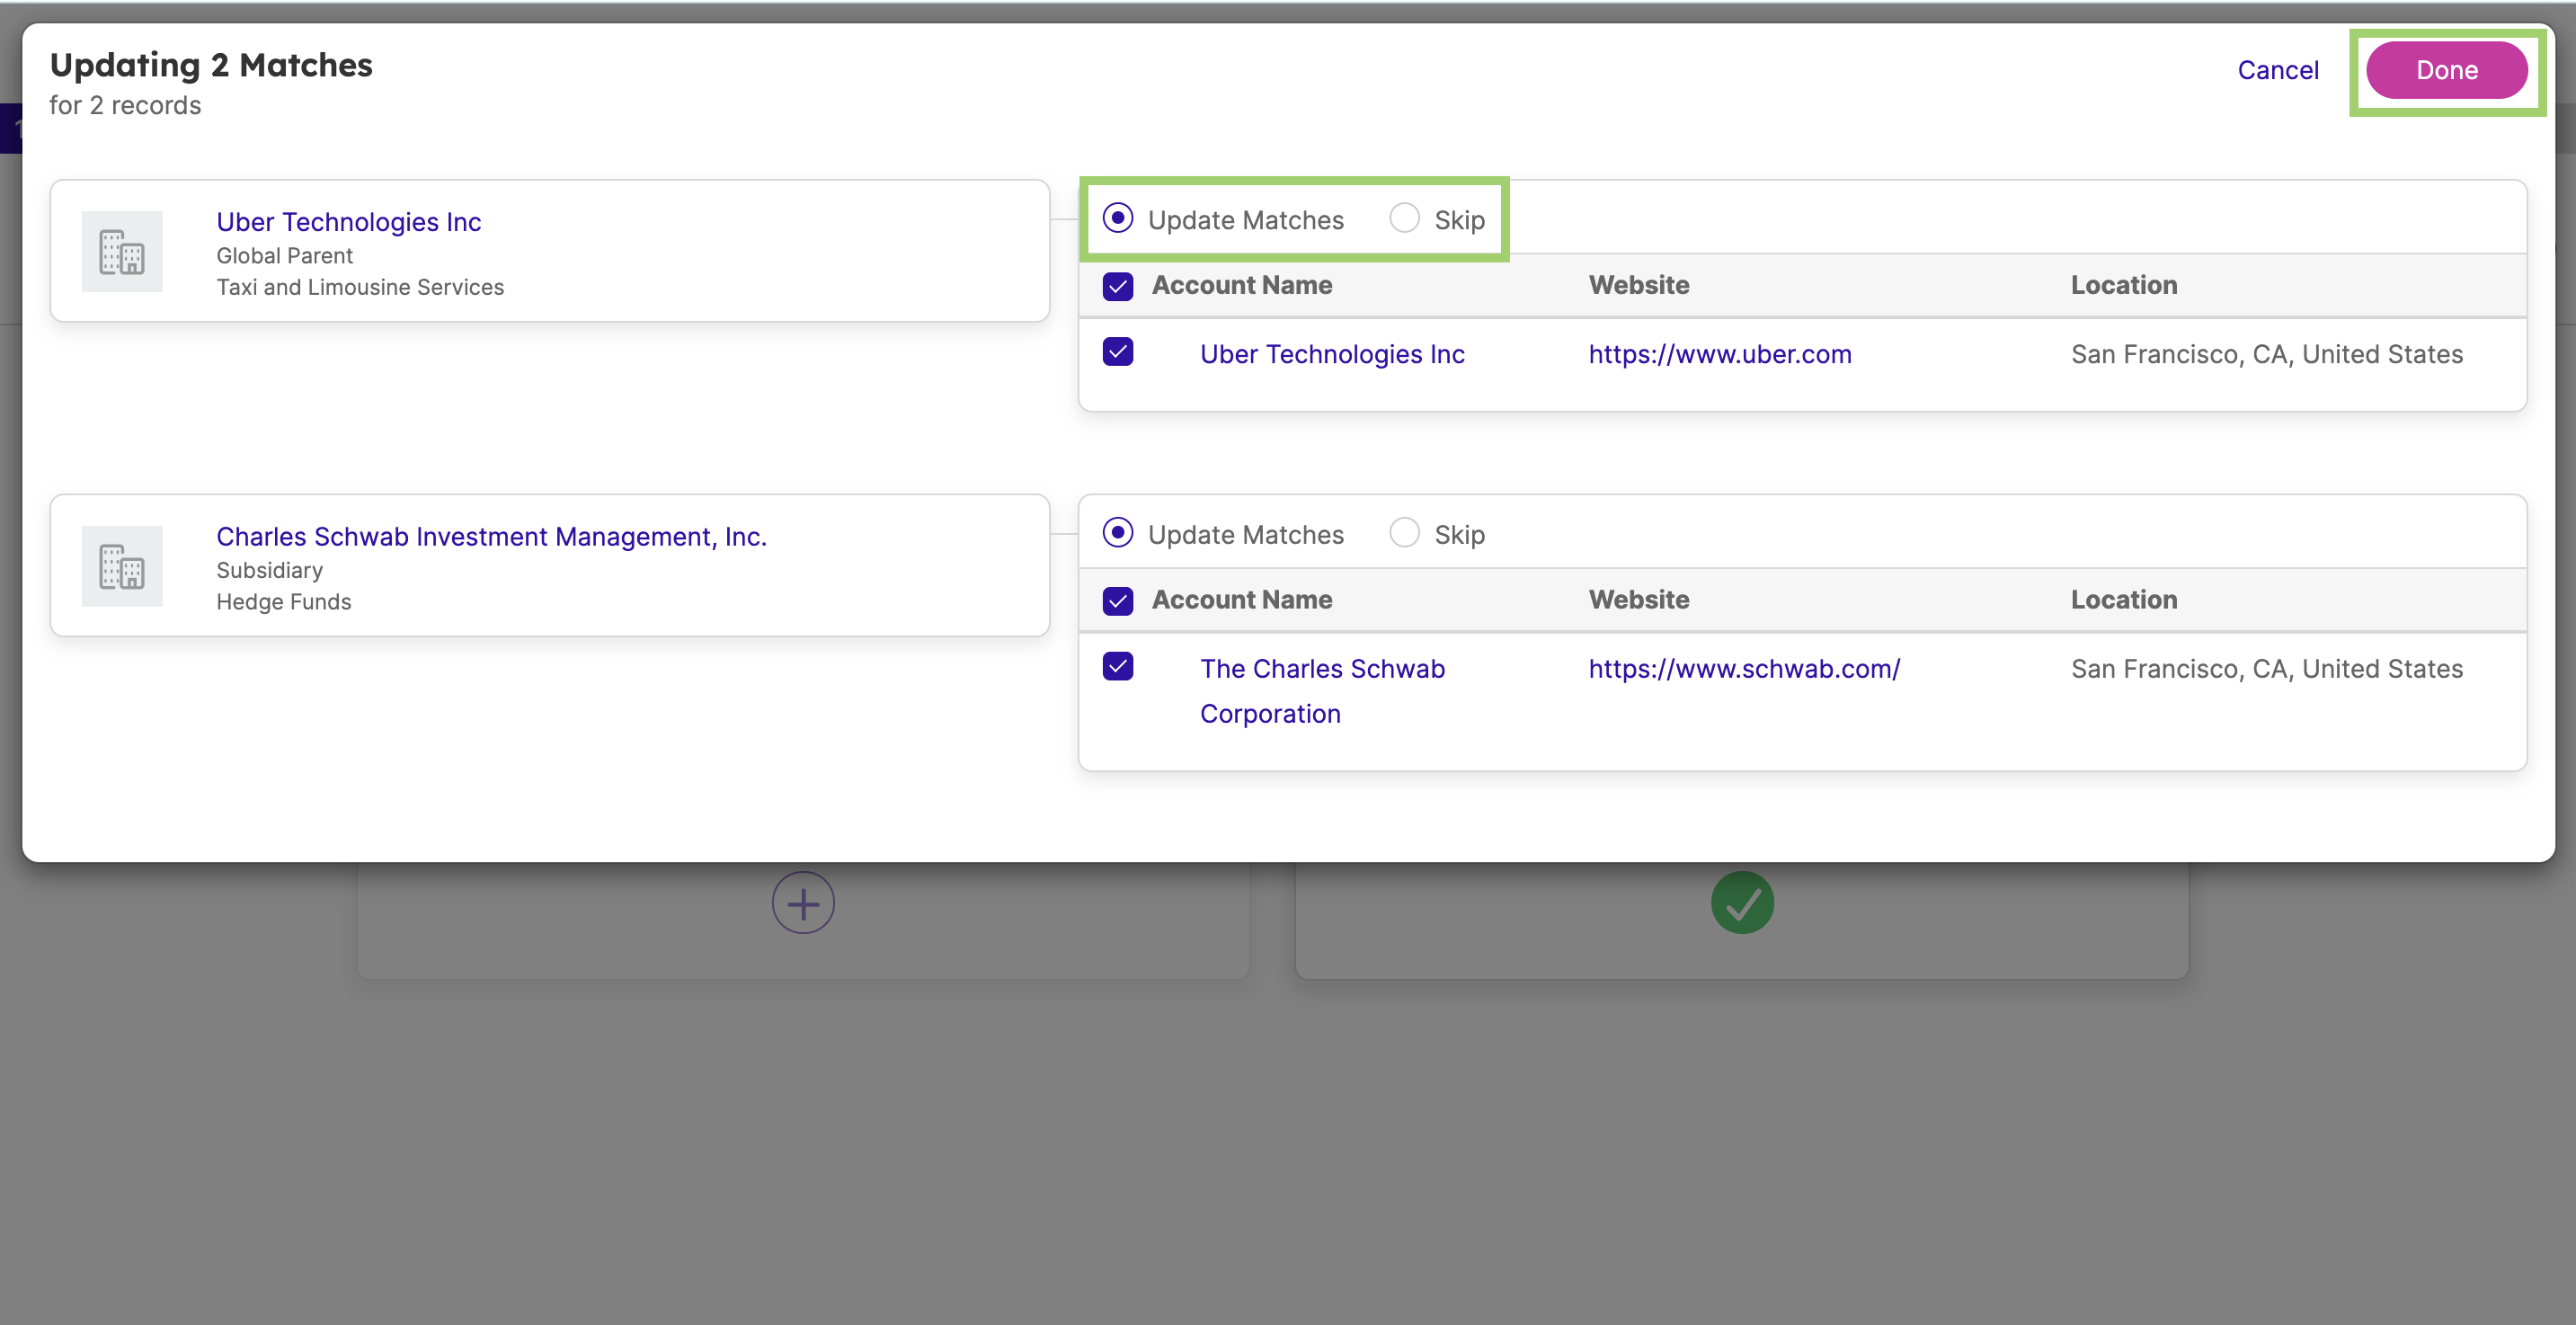Click building icon for Uber Technologies
This screenshot has width=2576, height=1325.
click(122, 251)
